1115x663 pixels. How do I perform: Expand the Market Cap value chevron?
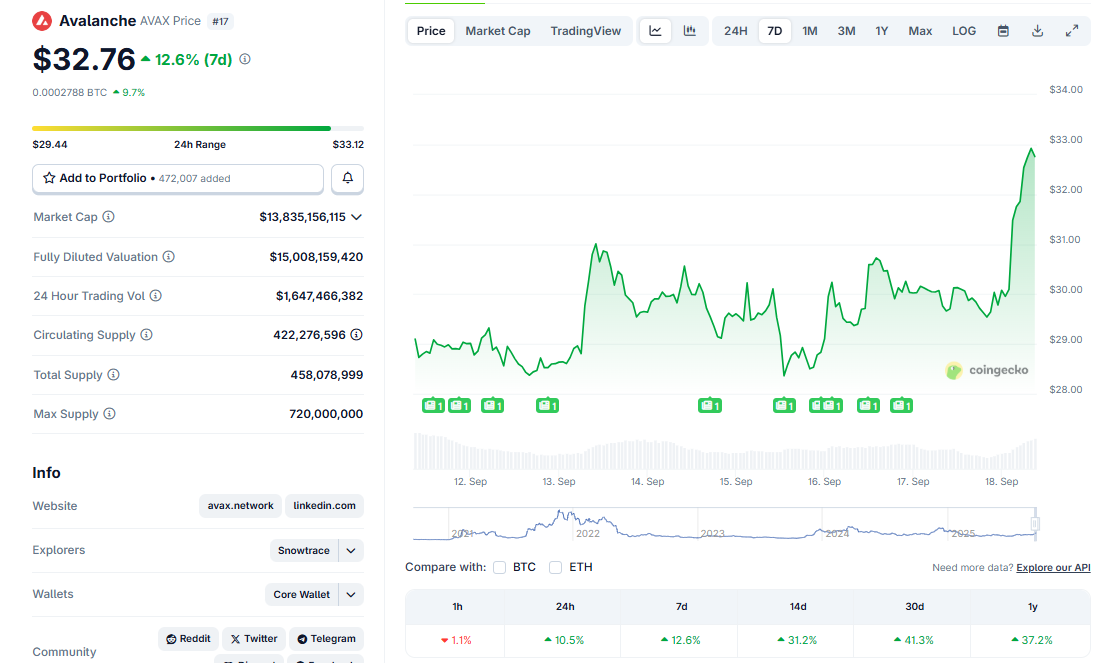pyautogui.click(x=357, y=217)
